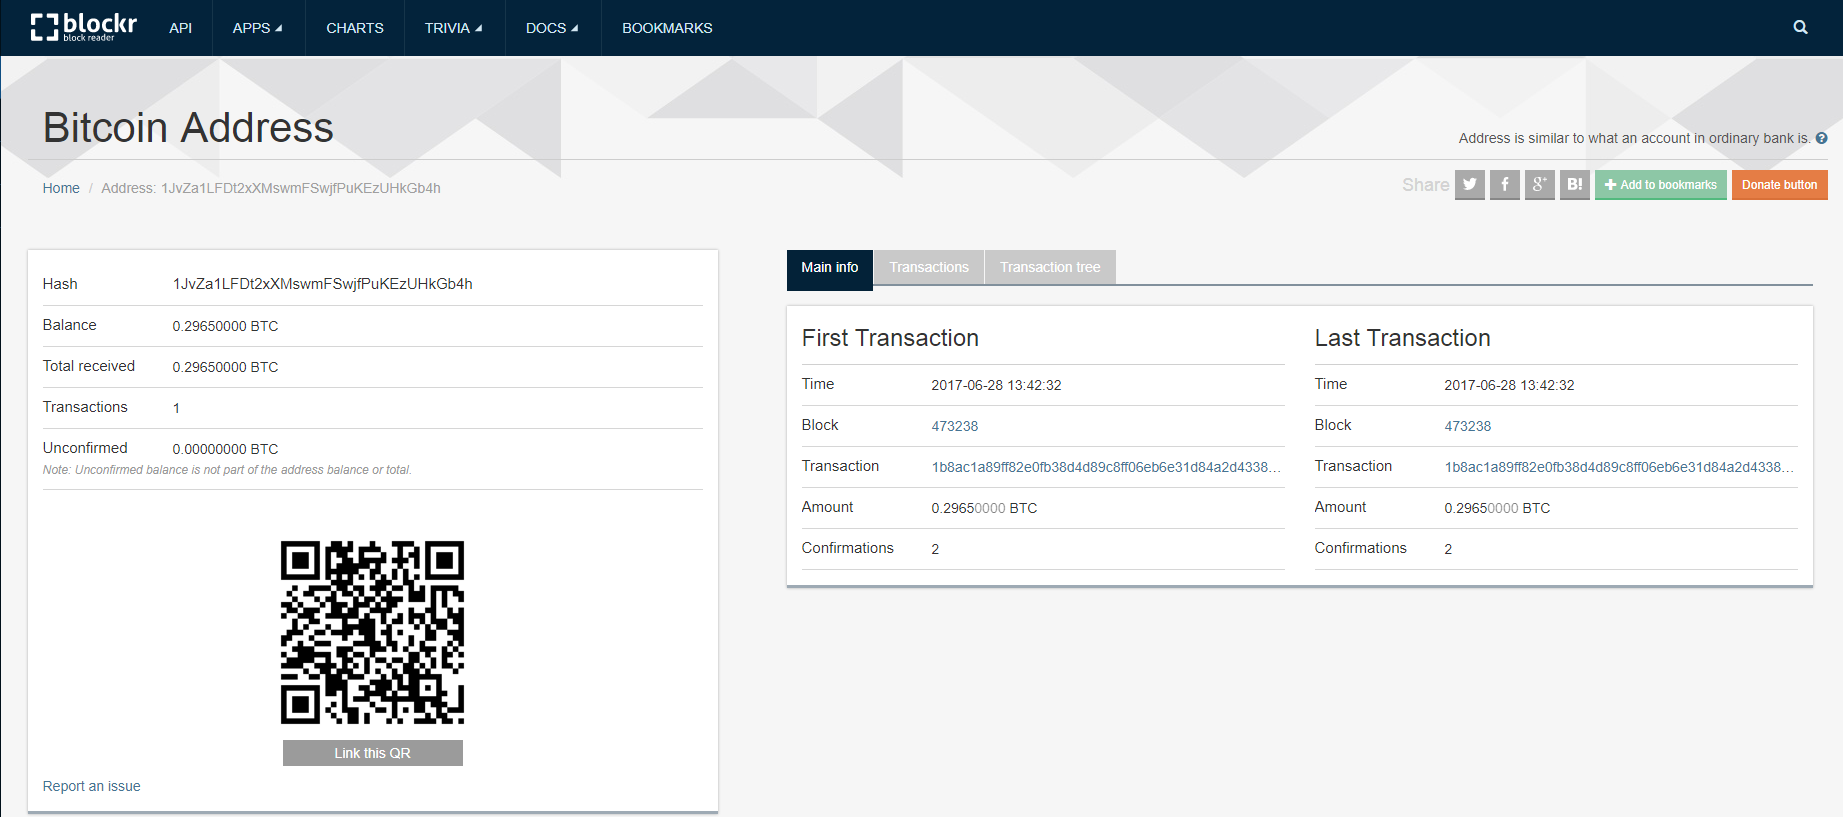Switch to the Transactions tab
The width and height of the screenshot is (1843, 817).
(x=929, y=267)
